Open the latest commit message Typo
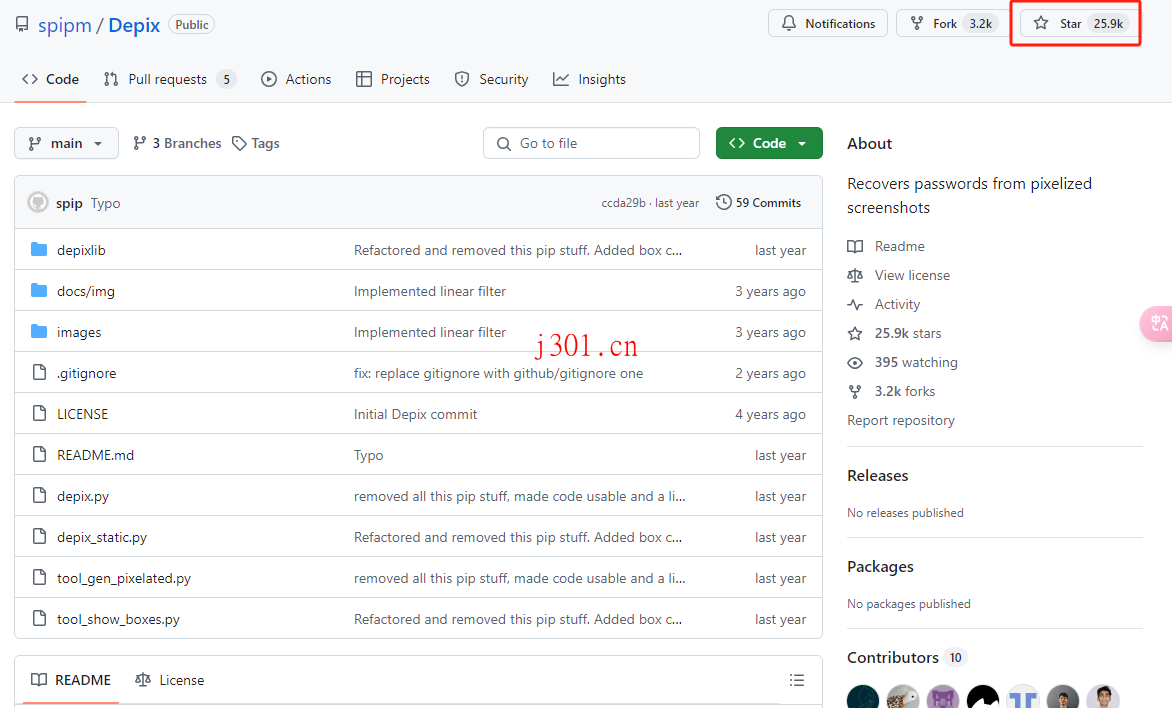The height and width of the screenshot is (708, 1172). coord(105,203)
